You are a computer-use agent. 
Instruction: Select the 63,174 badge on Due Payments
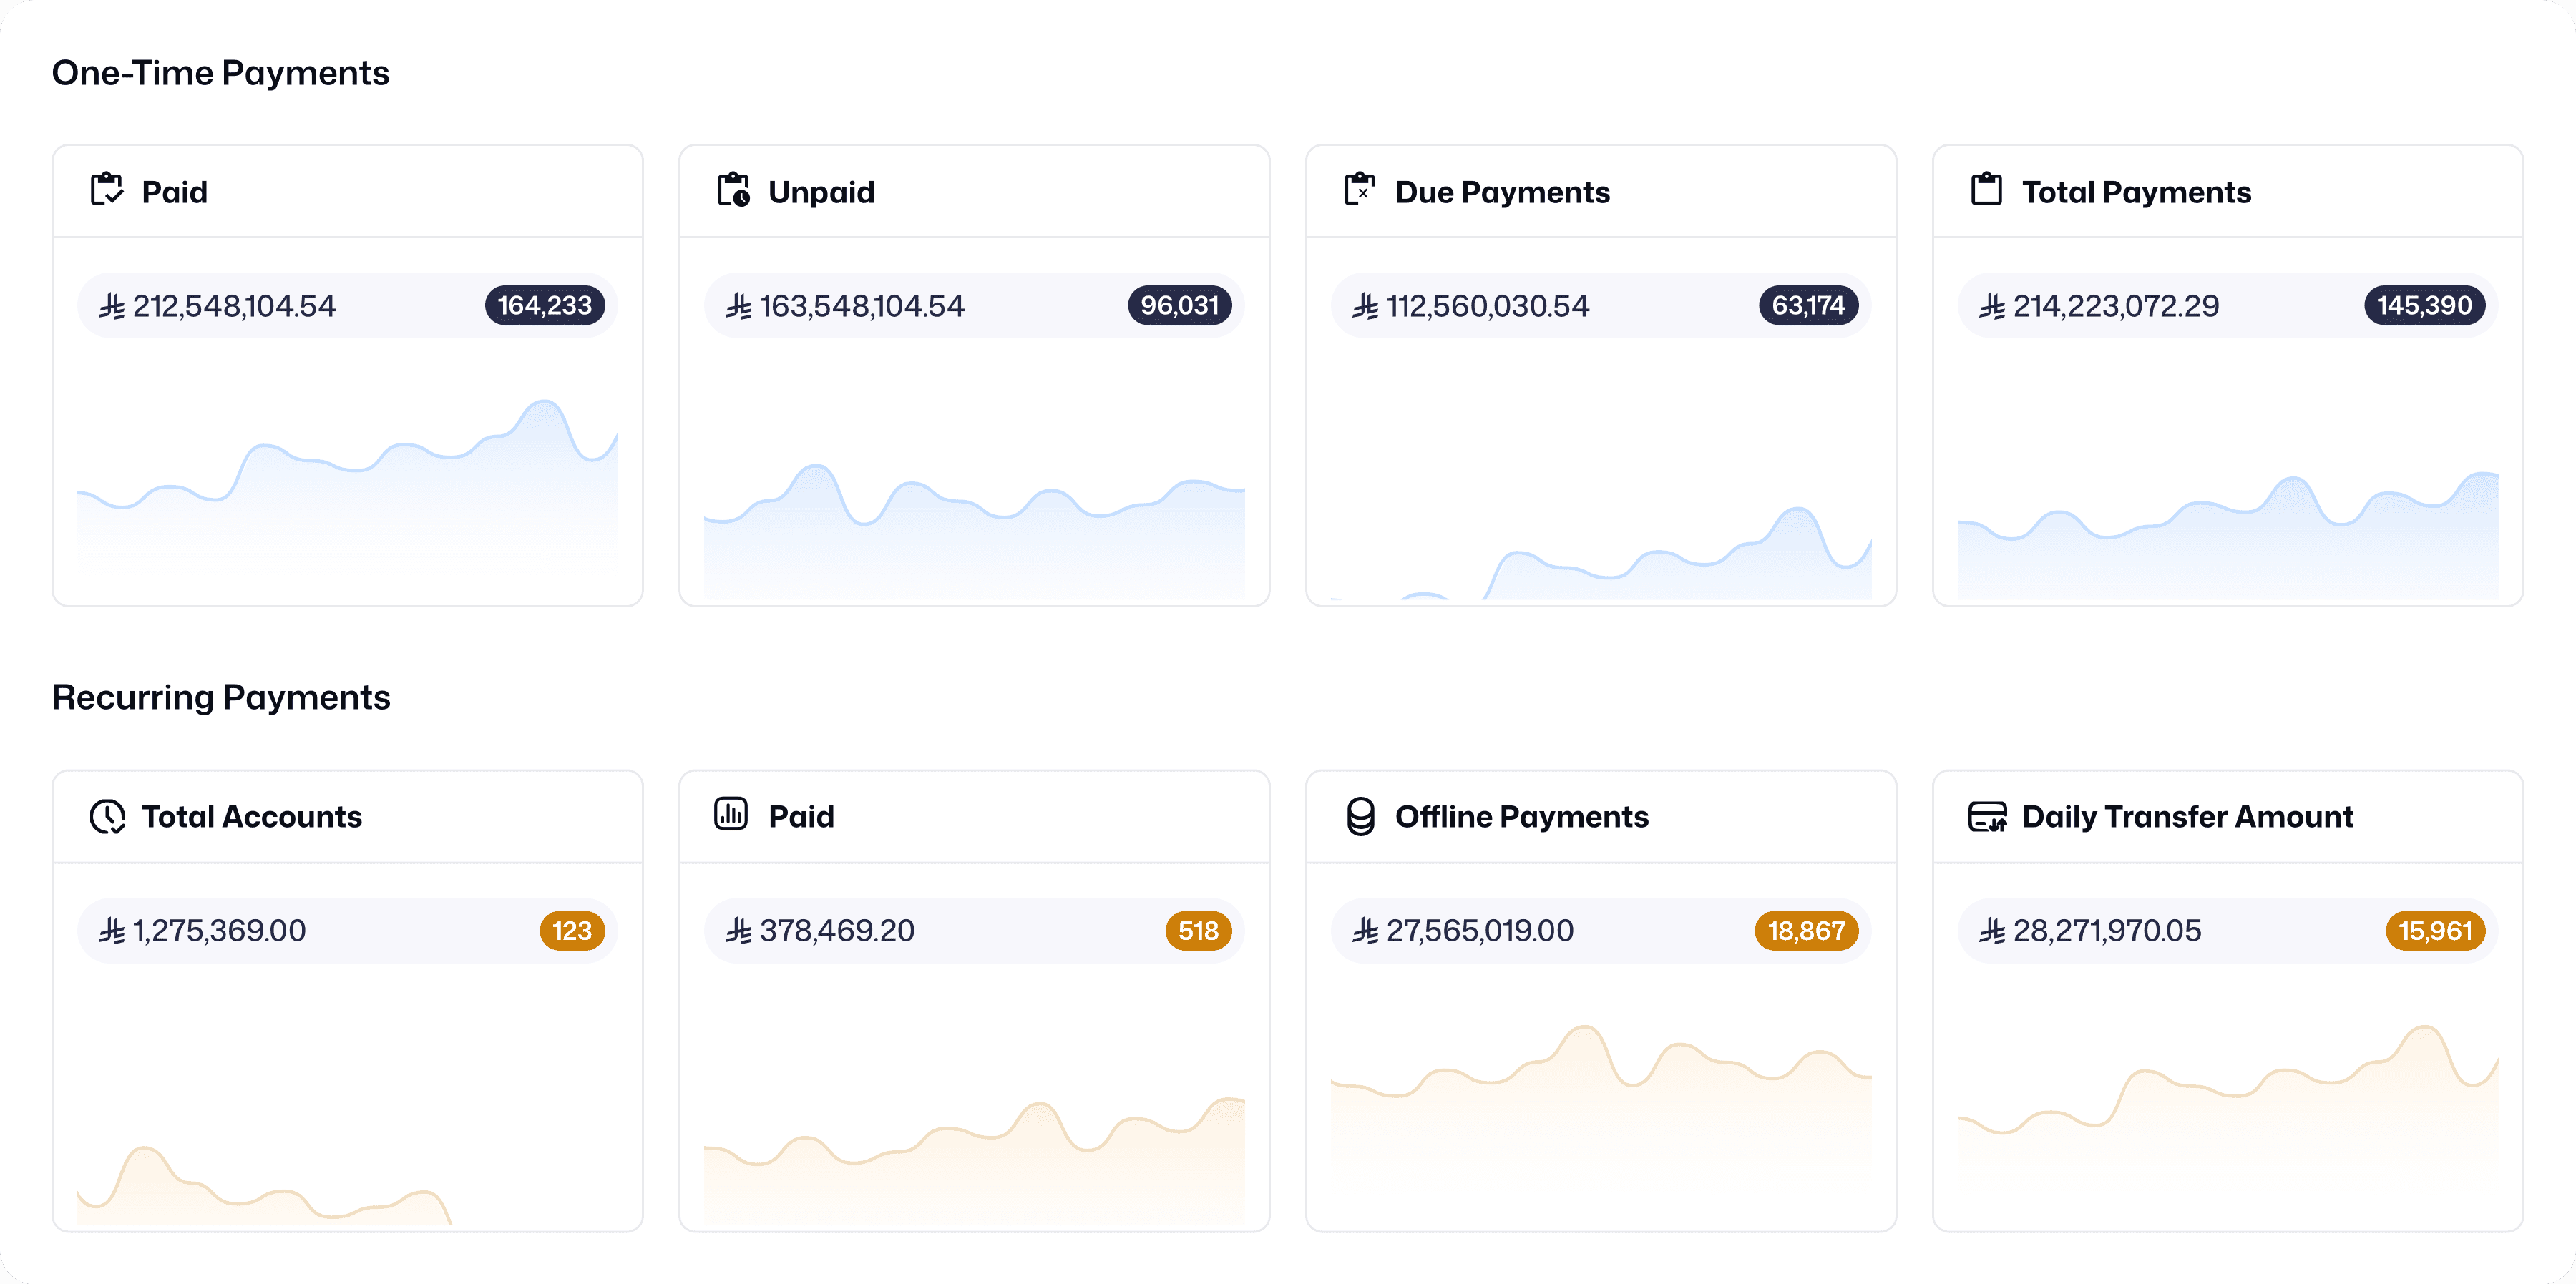click(x=1807, y=306)
